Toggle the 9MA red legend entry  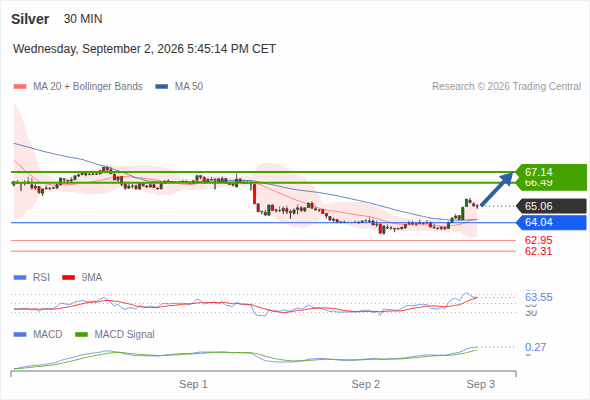click(82, 277)
